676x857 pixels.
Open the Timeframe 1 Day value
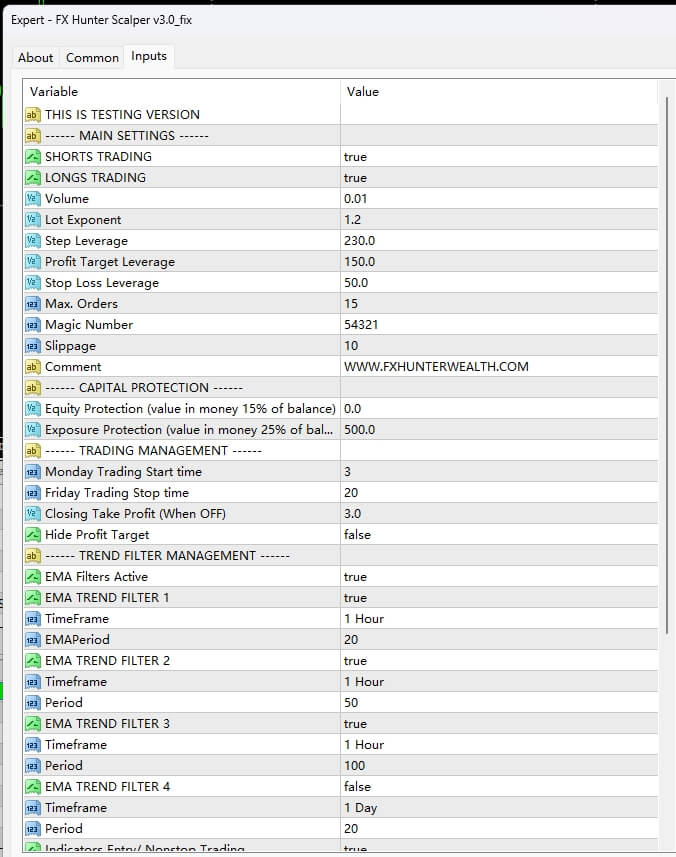click(x=498, y=808)
